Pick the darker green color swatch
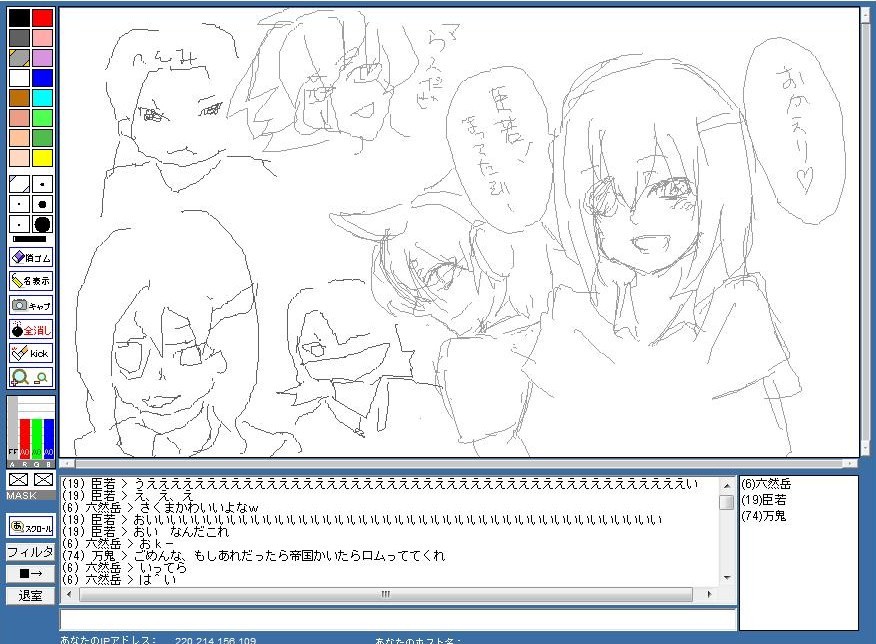Screen dimensions: 876x644 tap(42, 138)
